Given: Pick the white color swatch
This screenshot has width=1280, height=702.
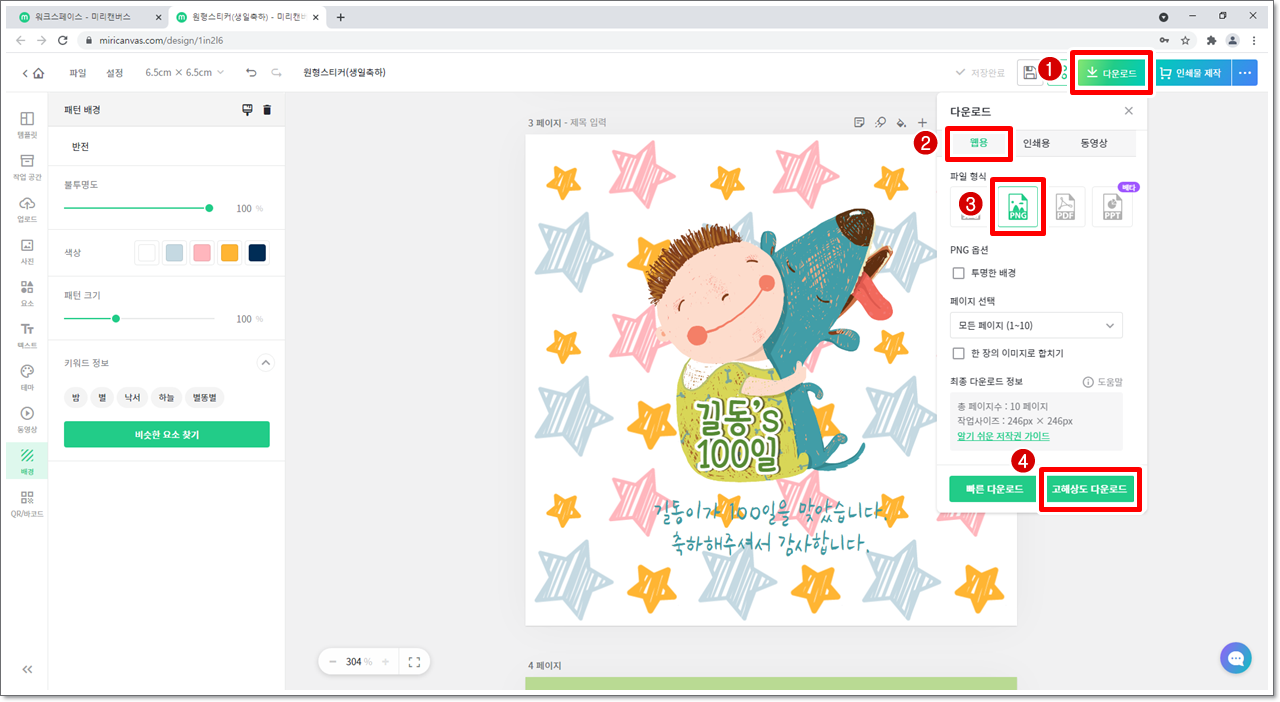Looking at the screenshot, I should pos(147,253).
